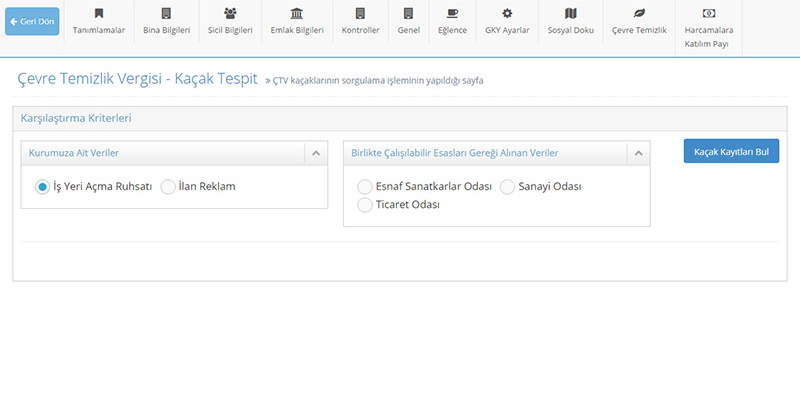Select Esnaf Sanatkarlar Odası radio button
This screenshot has width=801, height=412.
pos(365,187)
